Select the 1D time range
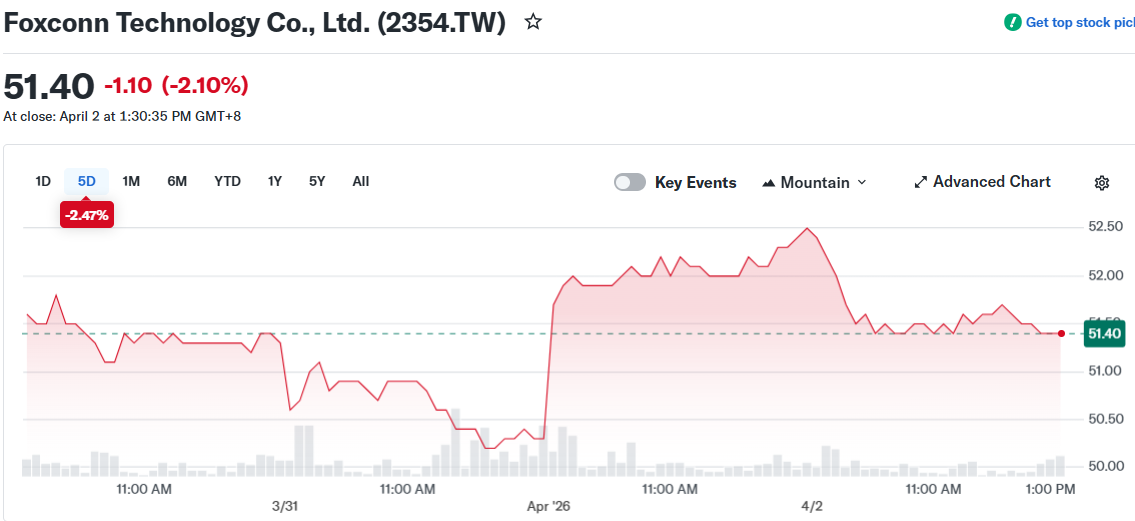1135x521 pixels. (43, 182)
